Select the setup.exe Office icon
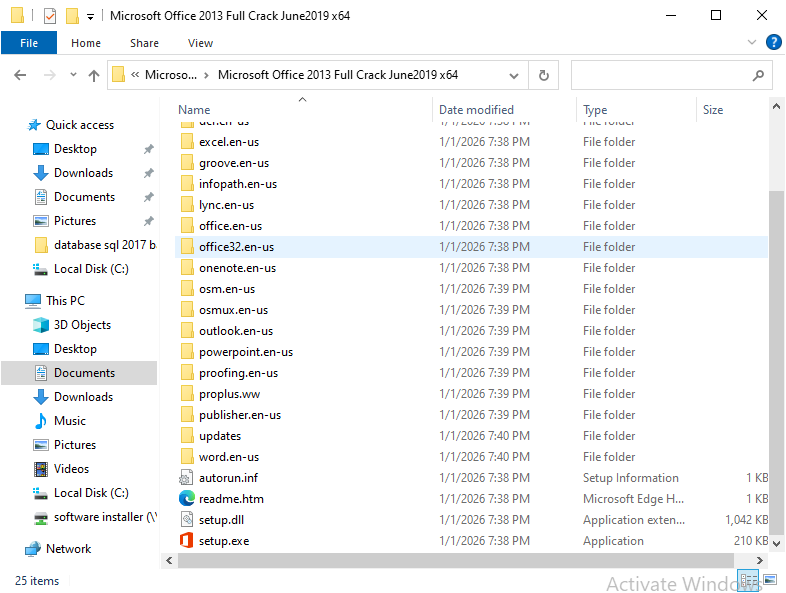Screen dimensions: 786x593 point(186,541)
